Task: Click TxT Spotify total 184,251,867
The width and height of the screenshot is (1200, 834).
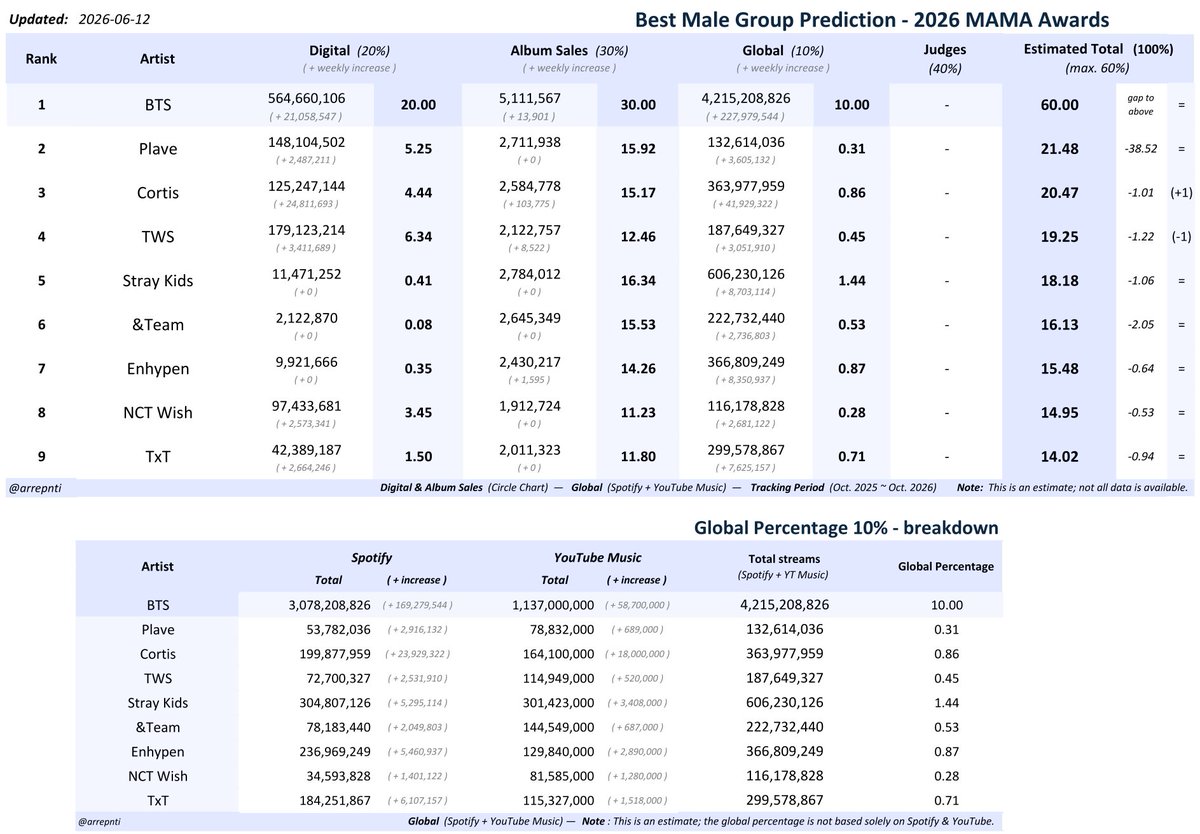Action: pos(335,800)
